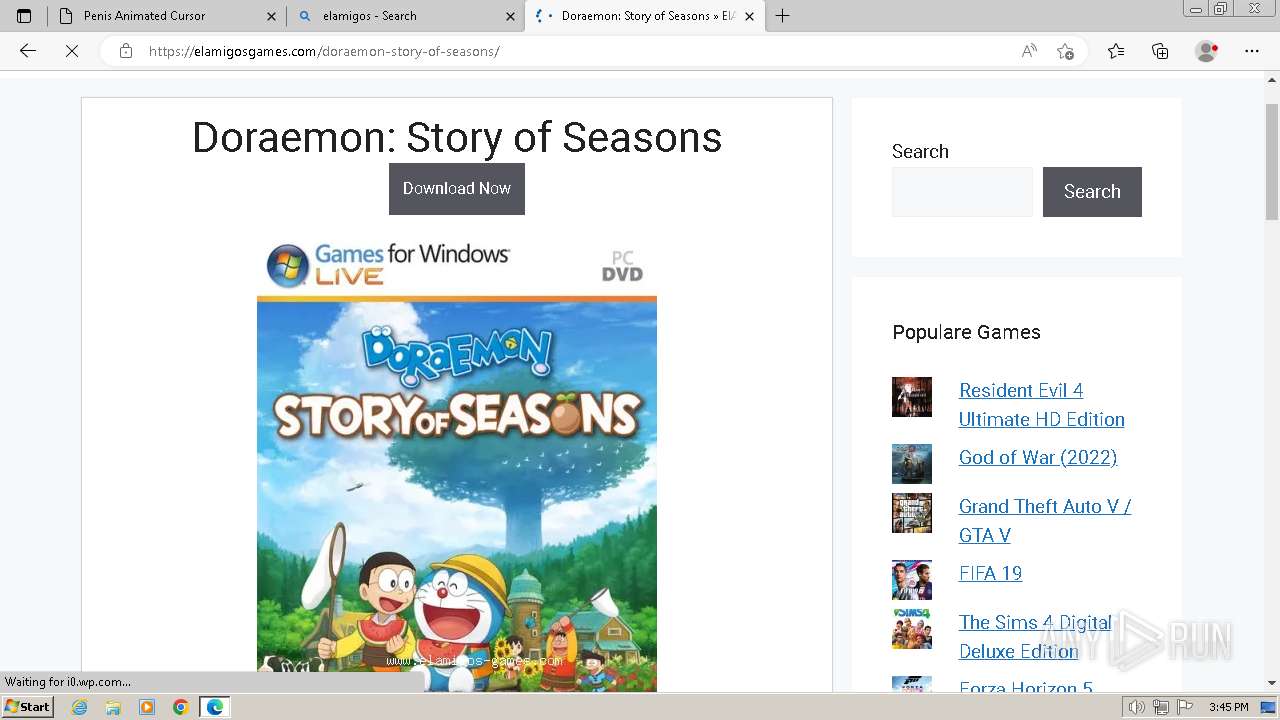Select the Microsoft Edge taskbar button
Viewport: 1280px width, 720px height.
[215, 707]
